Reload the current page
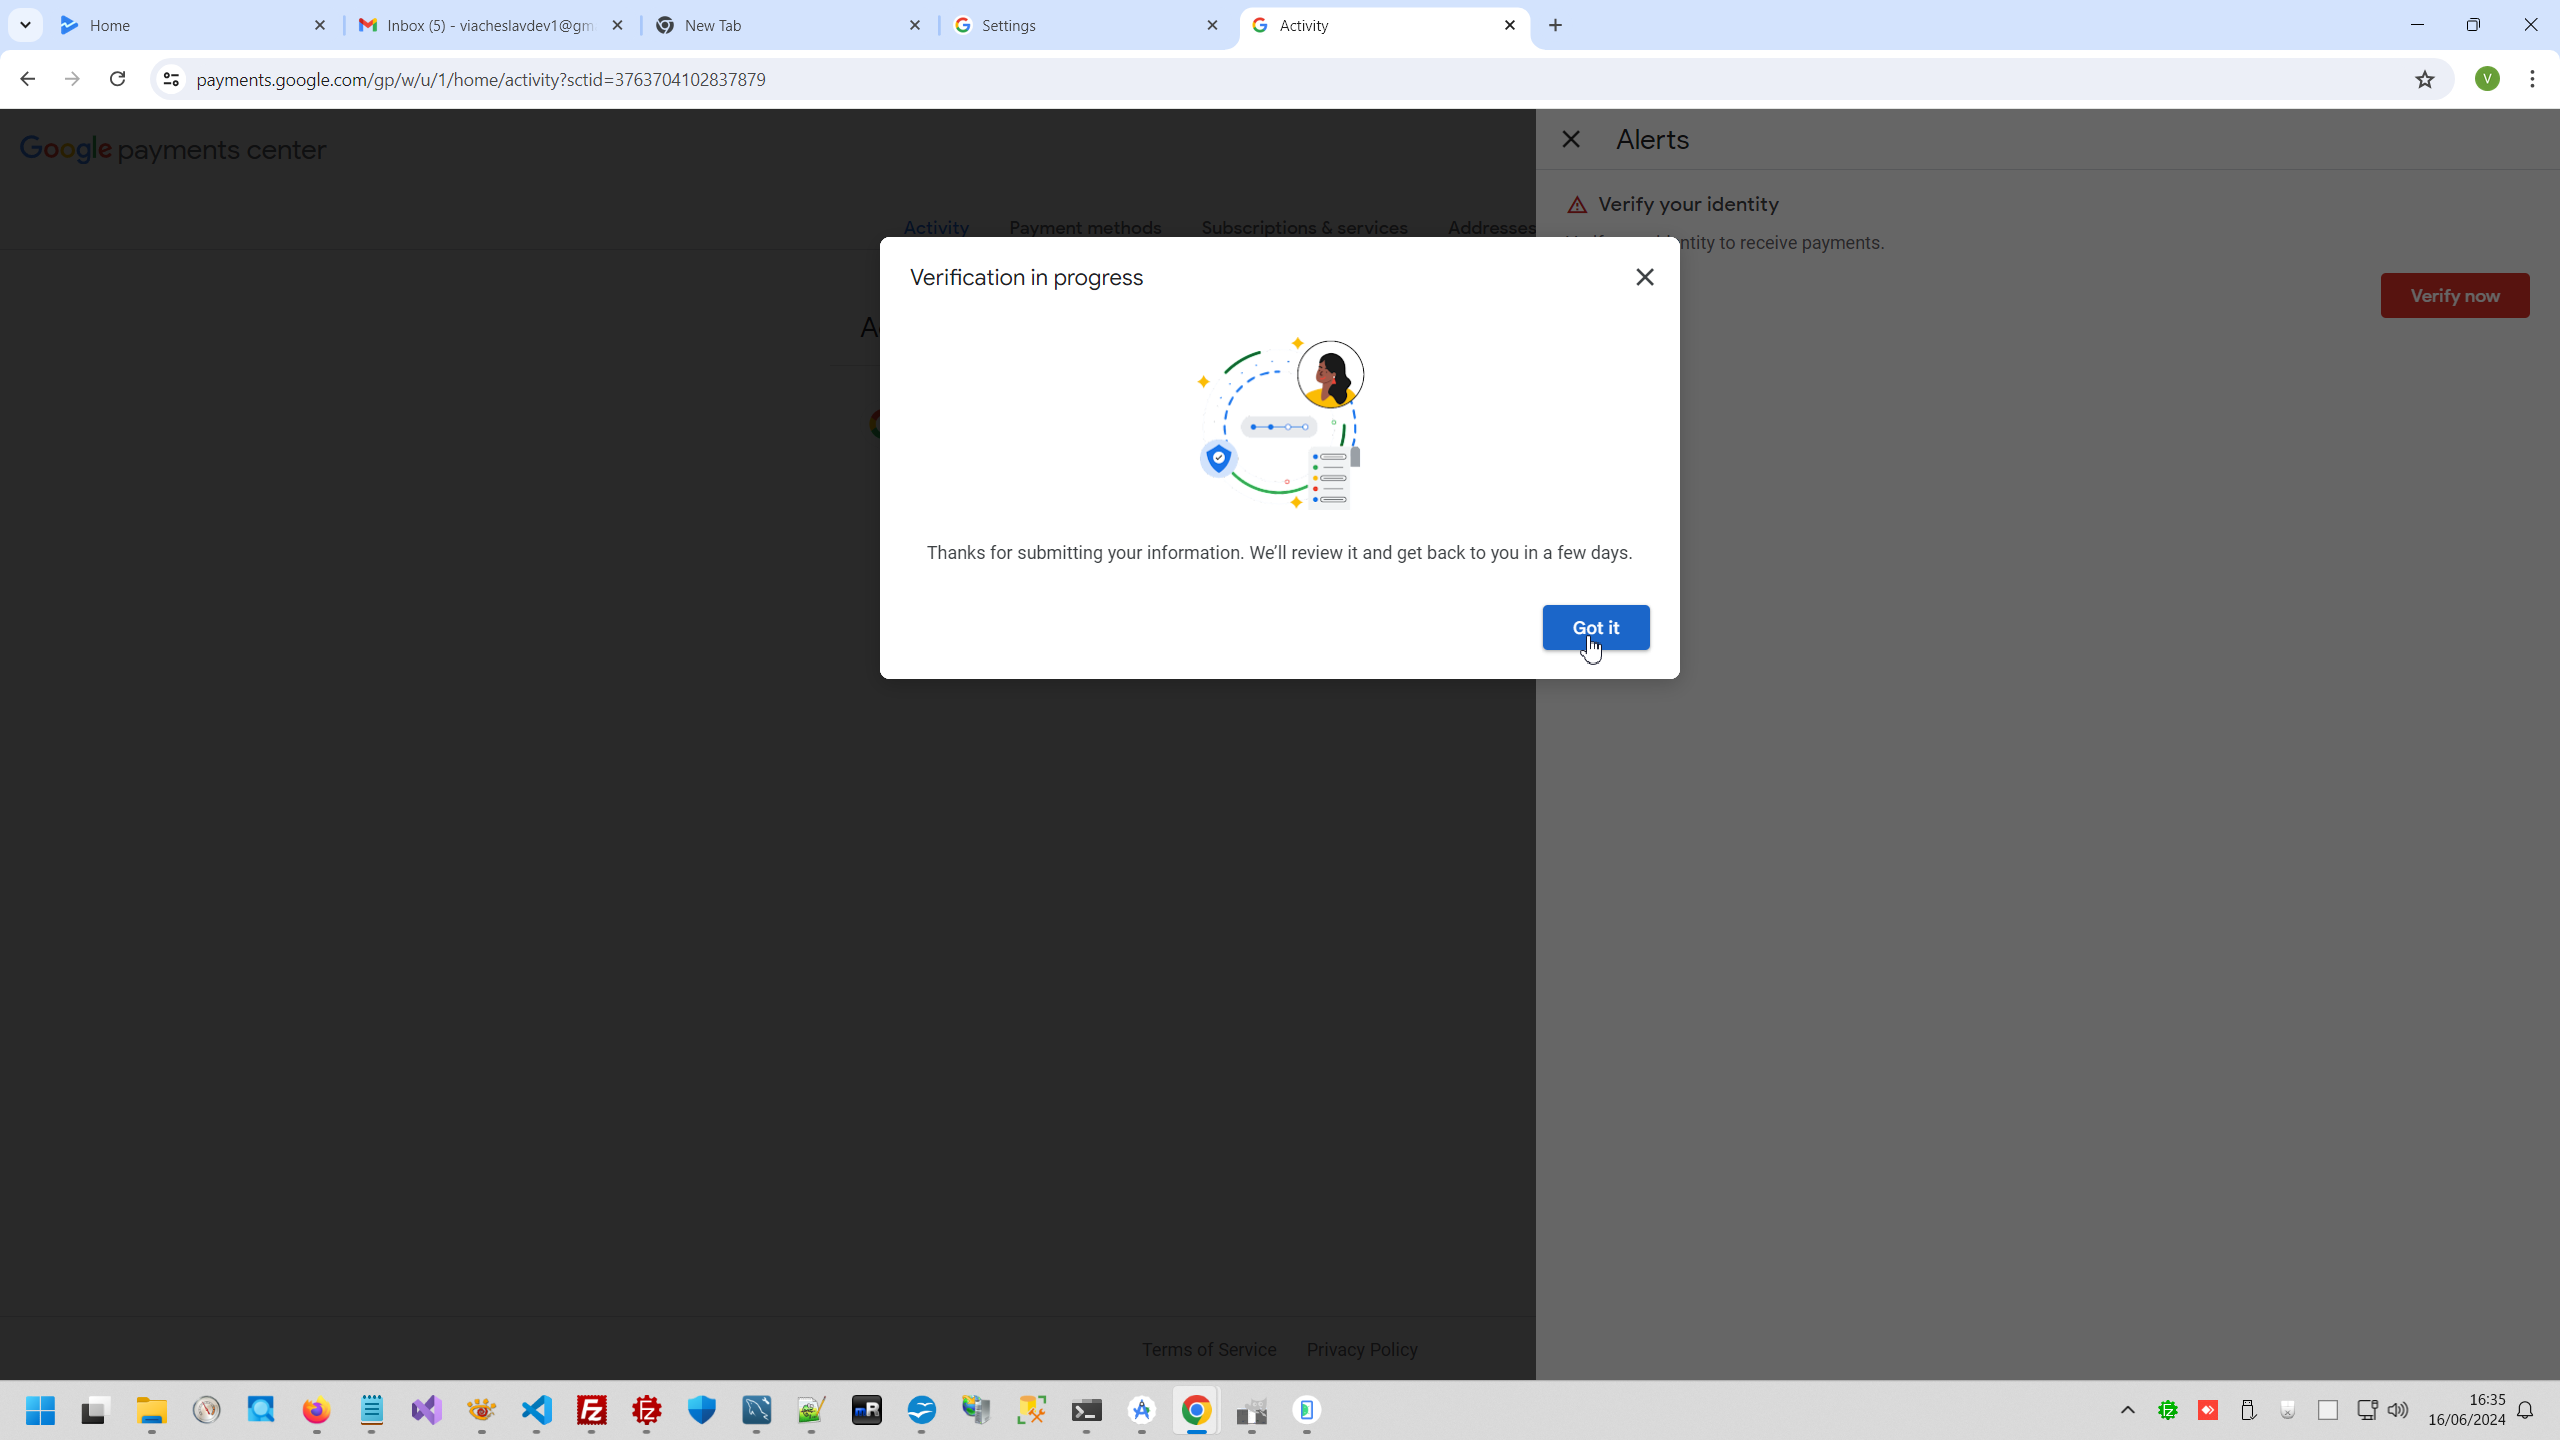The image size is (2560, 1440). point(117,79)
